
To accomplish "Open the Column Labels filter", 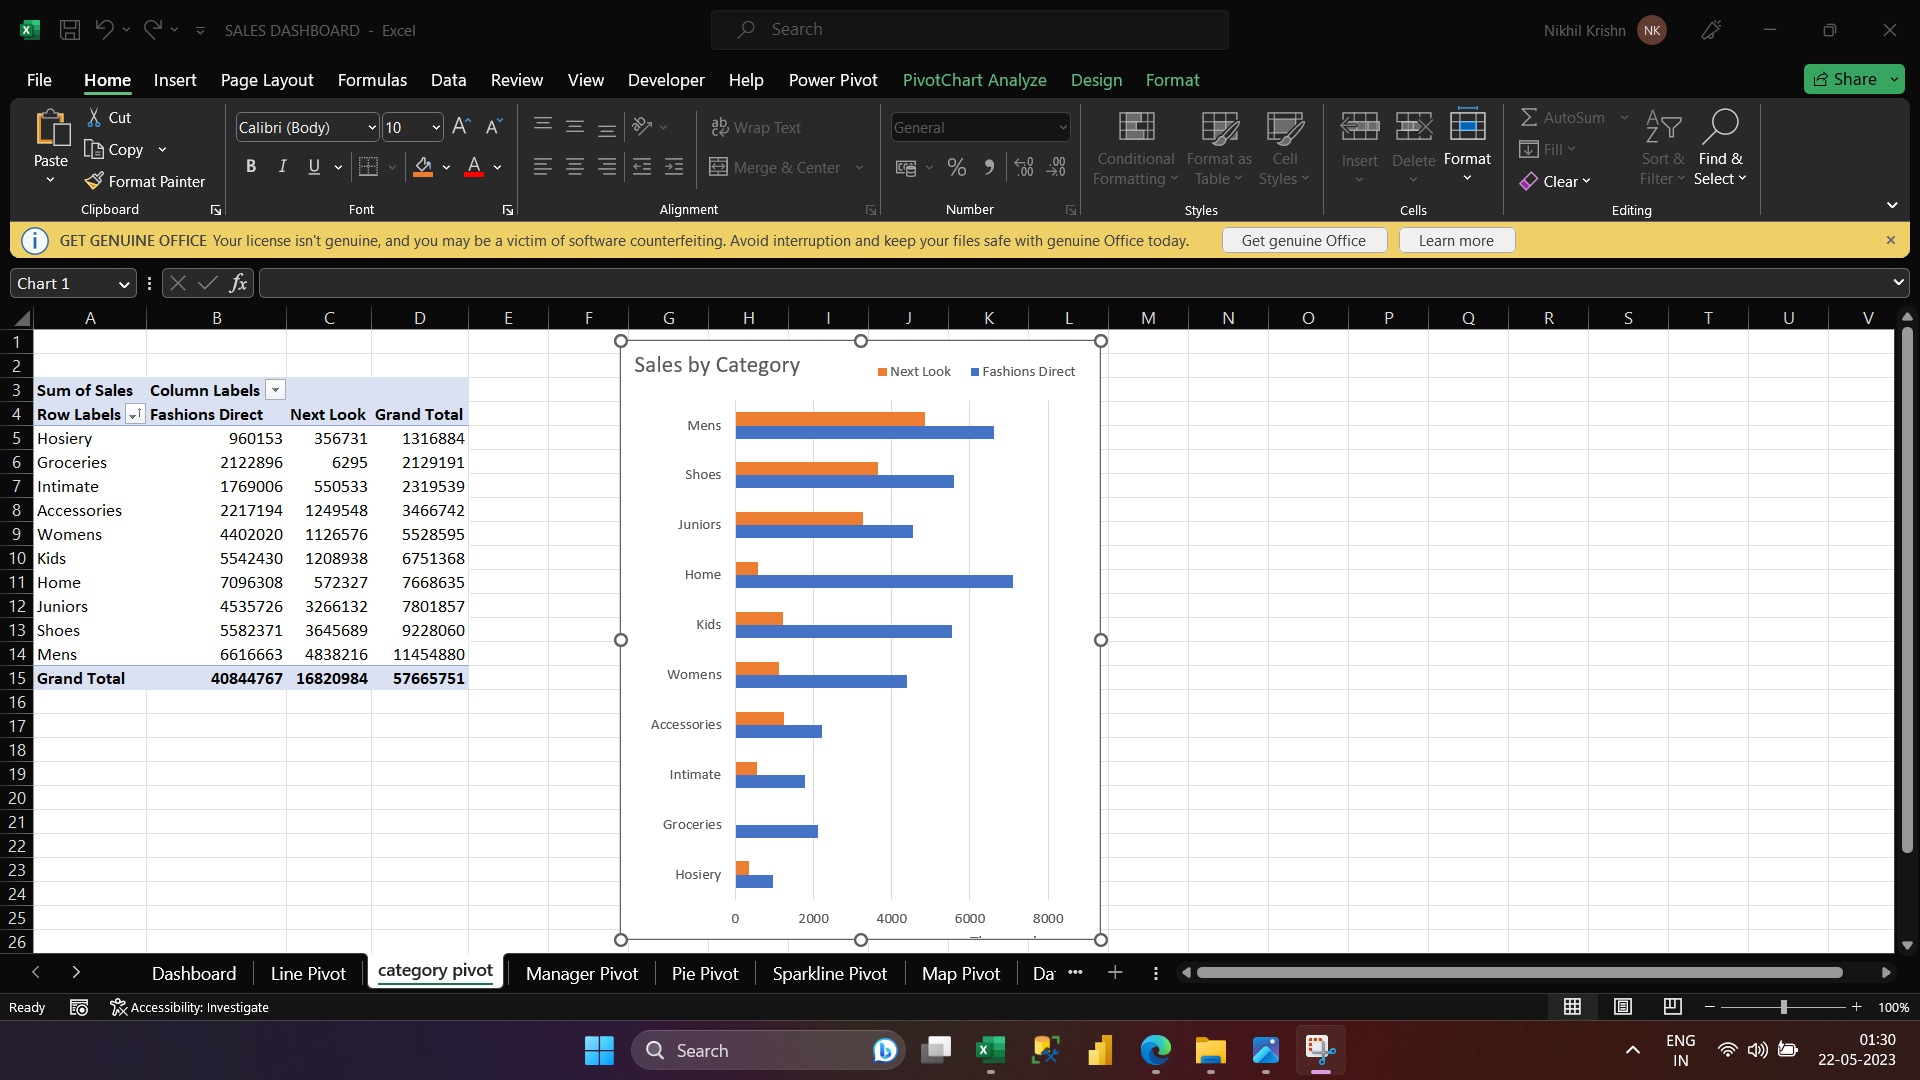I will [274, 389].
